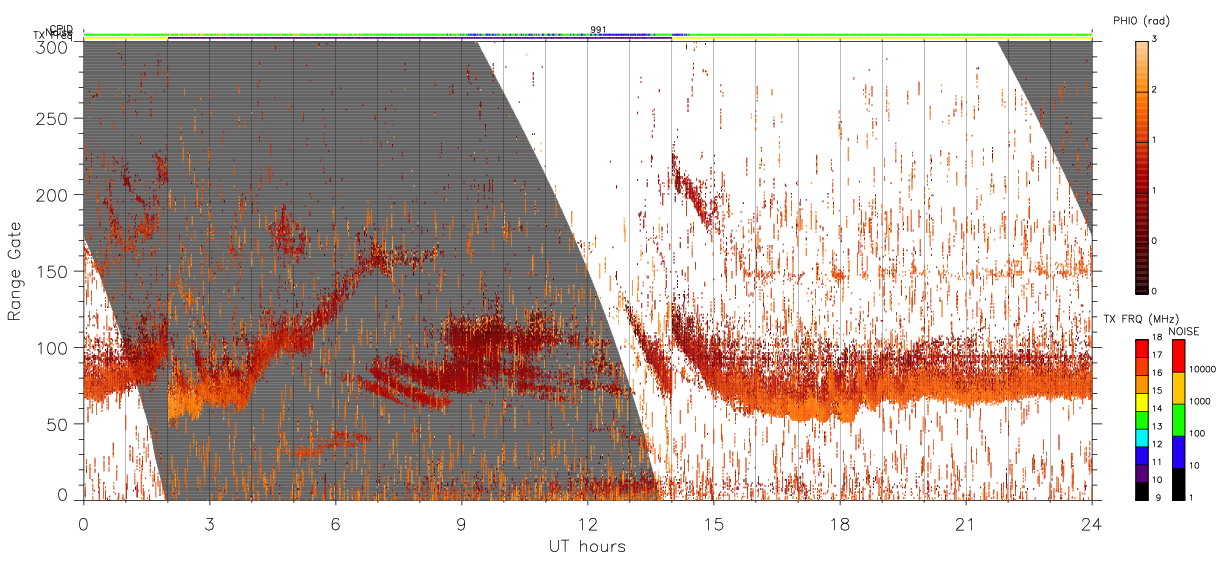Click the red-orange 16–17 MHz TX FRQ swatch
Screen dimensions: 1228x567
[x=1141, y=364]
